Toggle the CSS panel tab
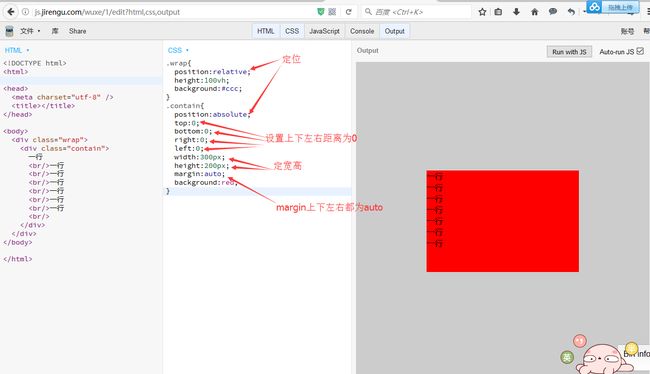 pos(292,31)
